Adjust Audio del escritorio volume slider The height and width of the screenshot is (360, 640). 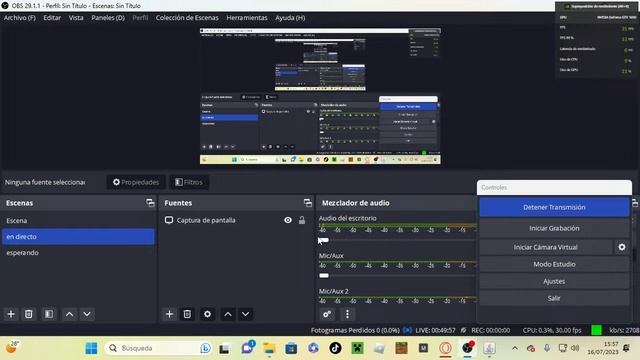pos(324,240)
